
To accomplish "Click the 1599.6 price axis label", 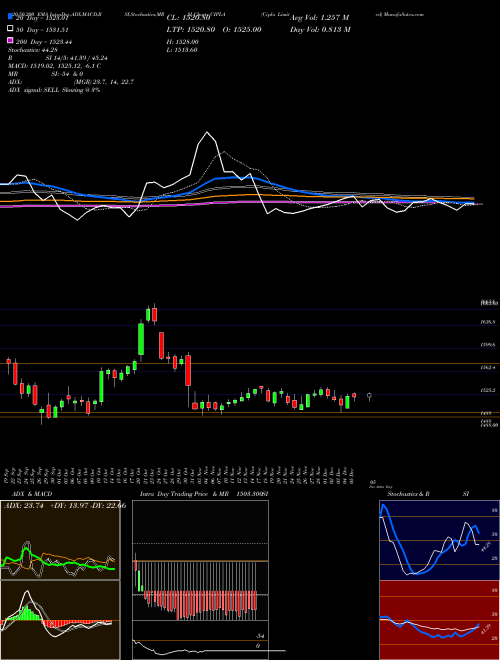I will (488, 345).
